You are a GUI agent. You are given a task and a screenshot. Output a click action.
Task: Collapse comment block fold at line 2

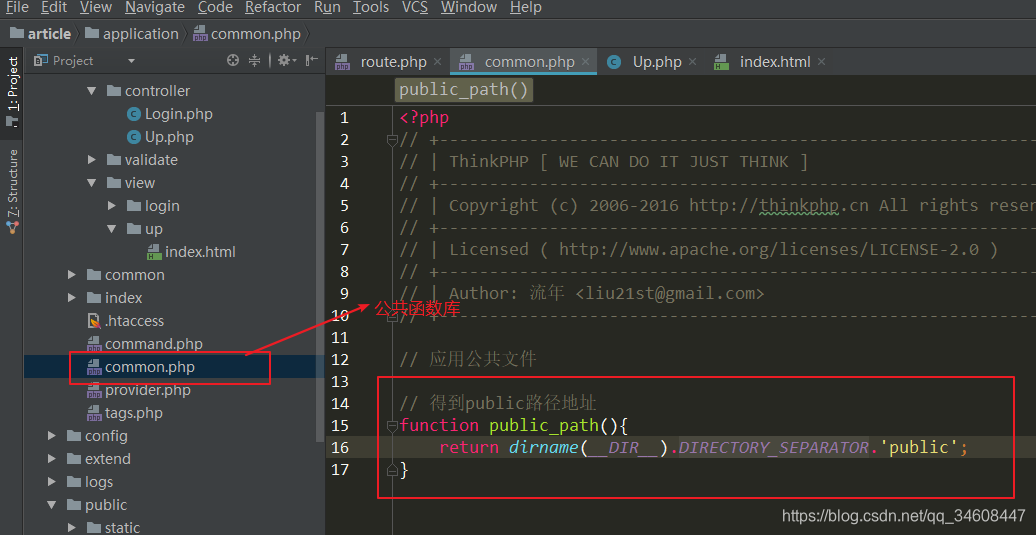tap(392, 140)
